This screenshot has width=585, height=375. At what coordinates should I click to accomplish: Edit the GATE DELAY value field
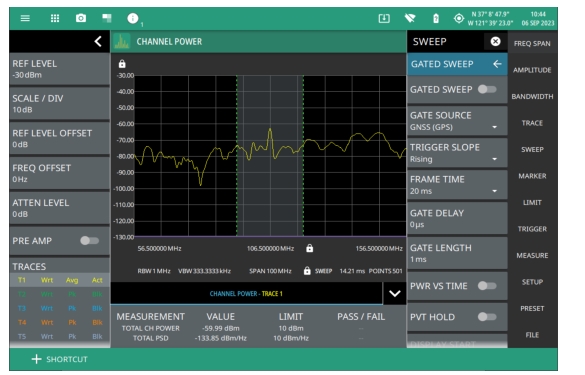point(457,219)
